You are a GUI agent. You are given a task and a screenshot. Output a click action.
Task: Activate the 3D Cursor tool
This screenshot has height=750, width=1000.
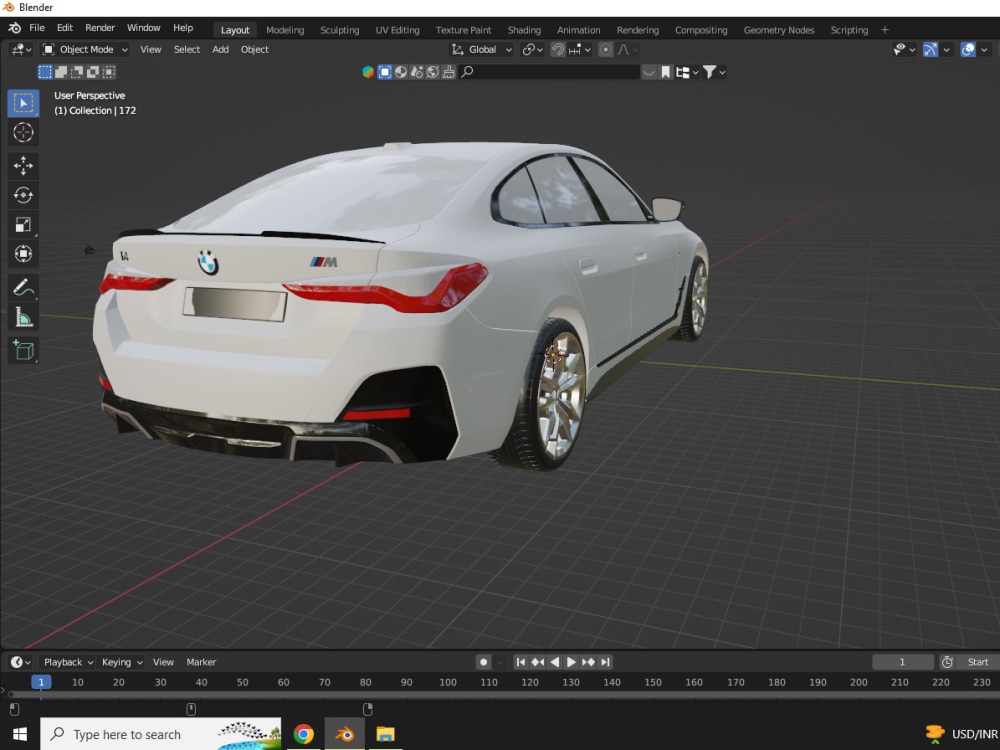tap(23, 133)
